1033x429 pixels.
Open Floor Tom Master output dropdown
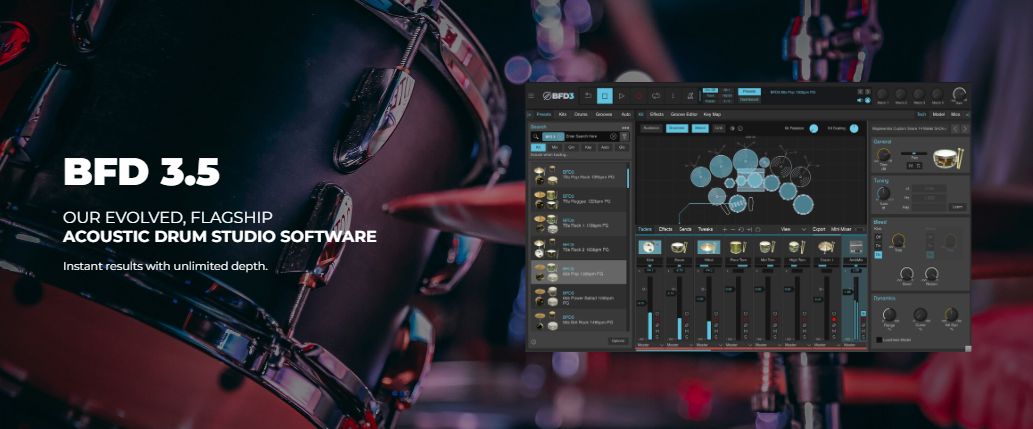tap(738, 345)
